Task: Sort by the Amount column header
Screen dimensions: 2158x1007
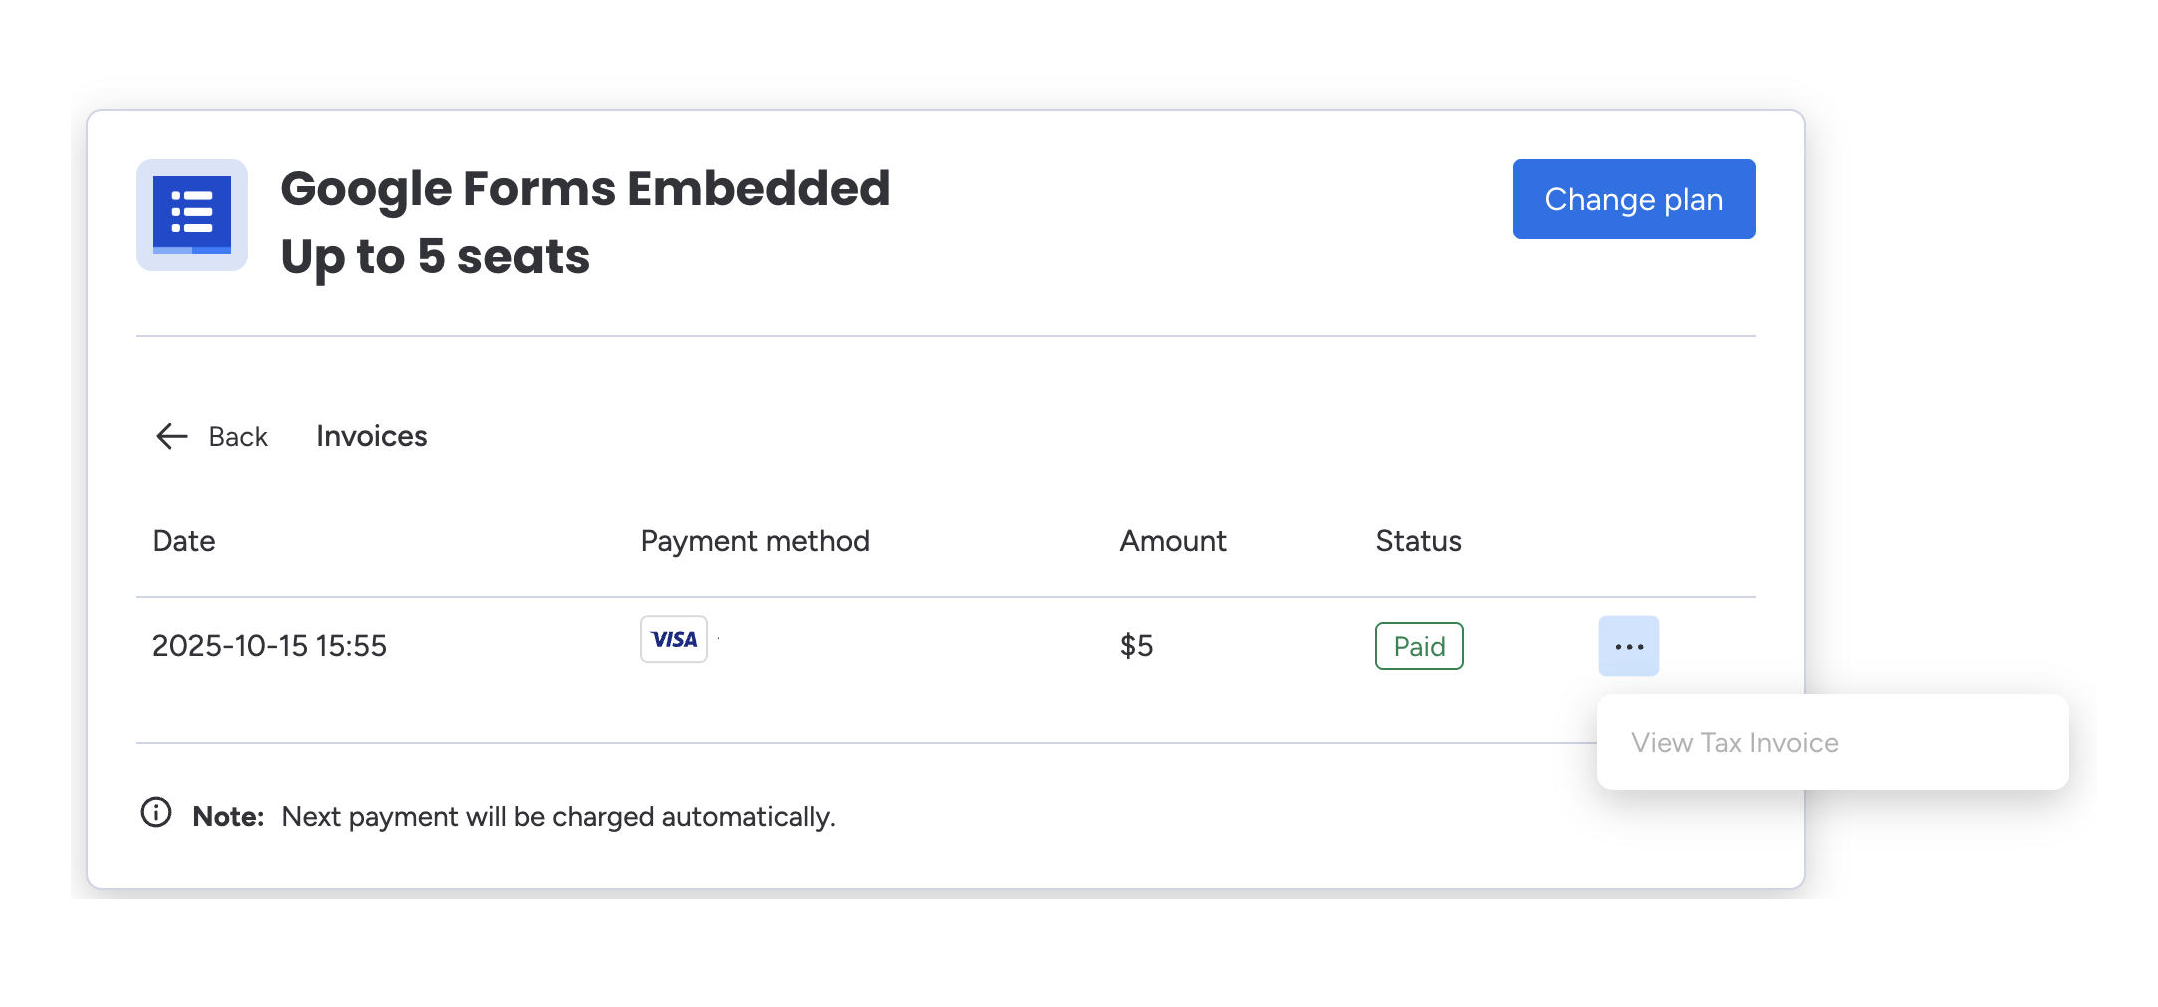Action: (1172, 541)
